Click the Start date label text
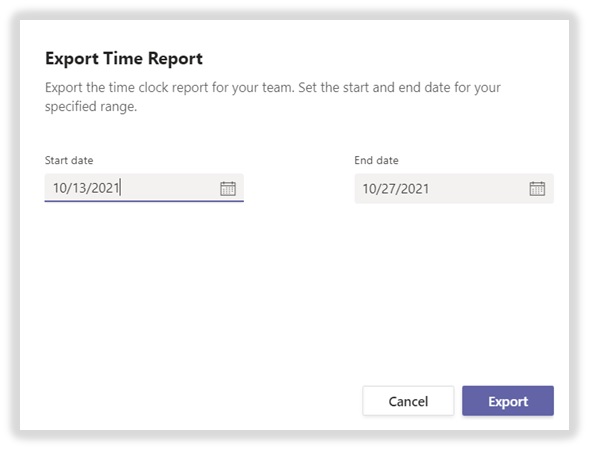 [x=69, y=160]
